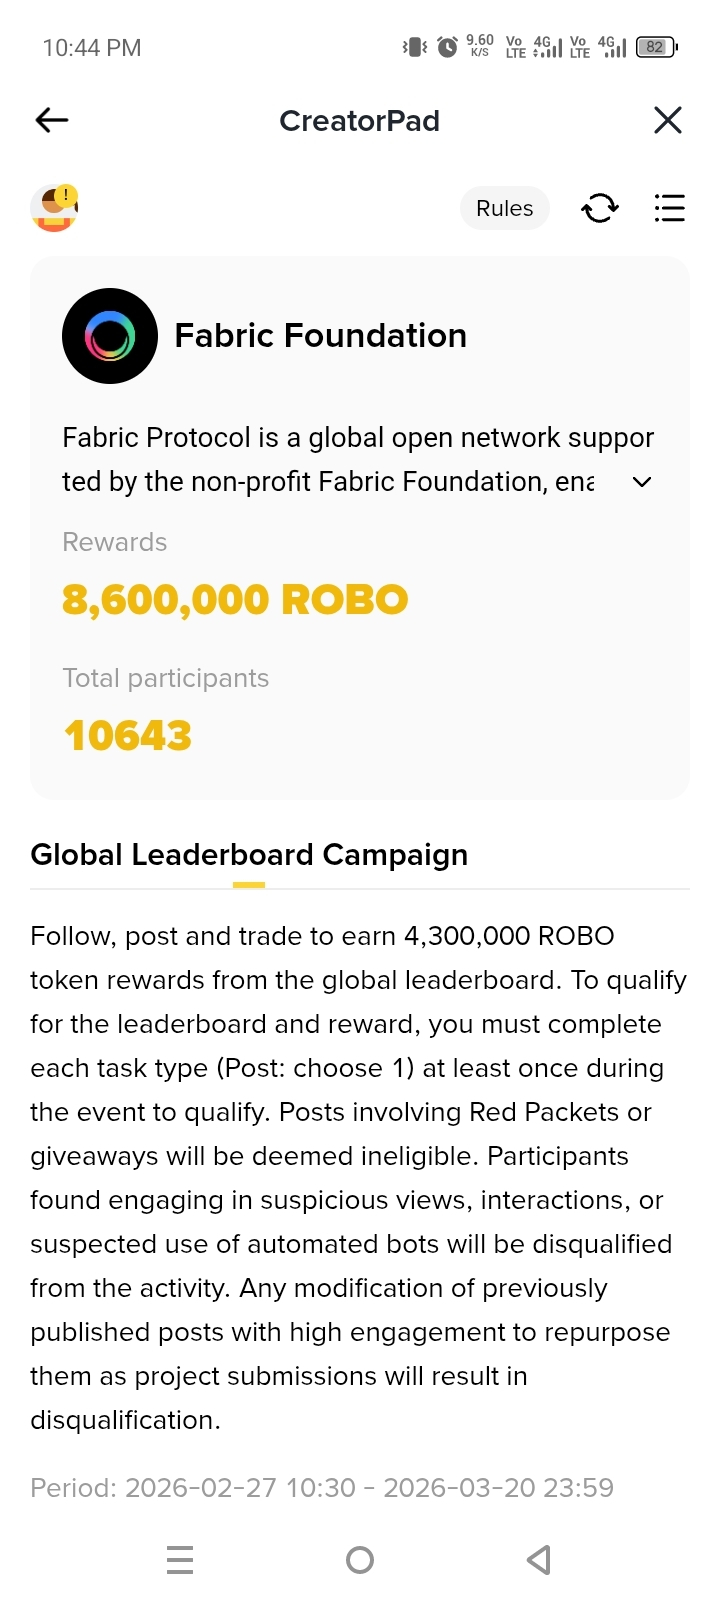Close CreatorPad with the X icon
The height and width of the screenshot is (1600, 720).
pos(667,120)
